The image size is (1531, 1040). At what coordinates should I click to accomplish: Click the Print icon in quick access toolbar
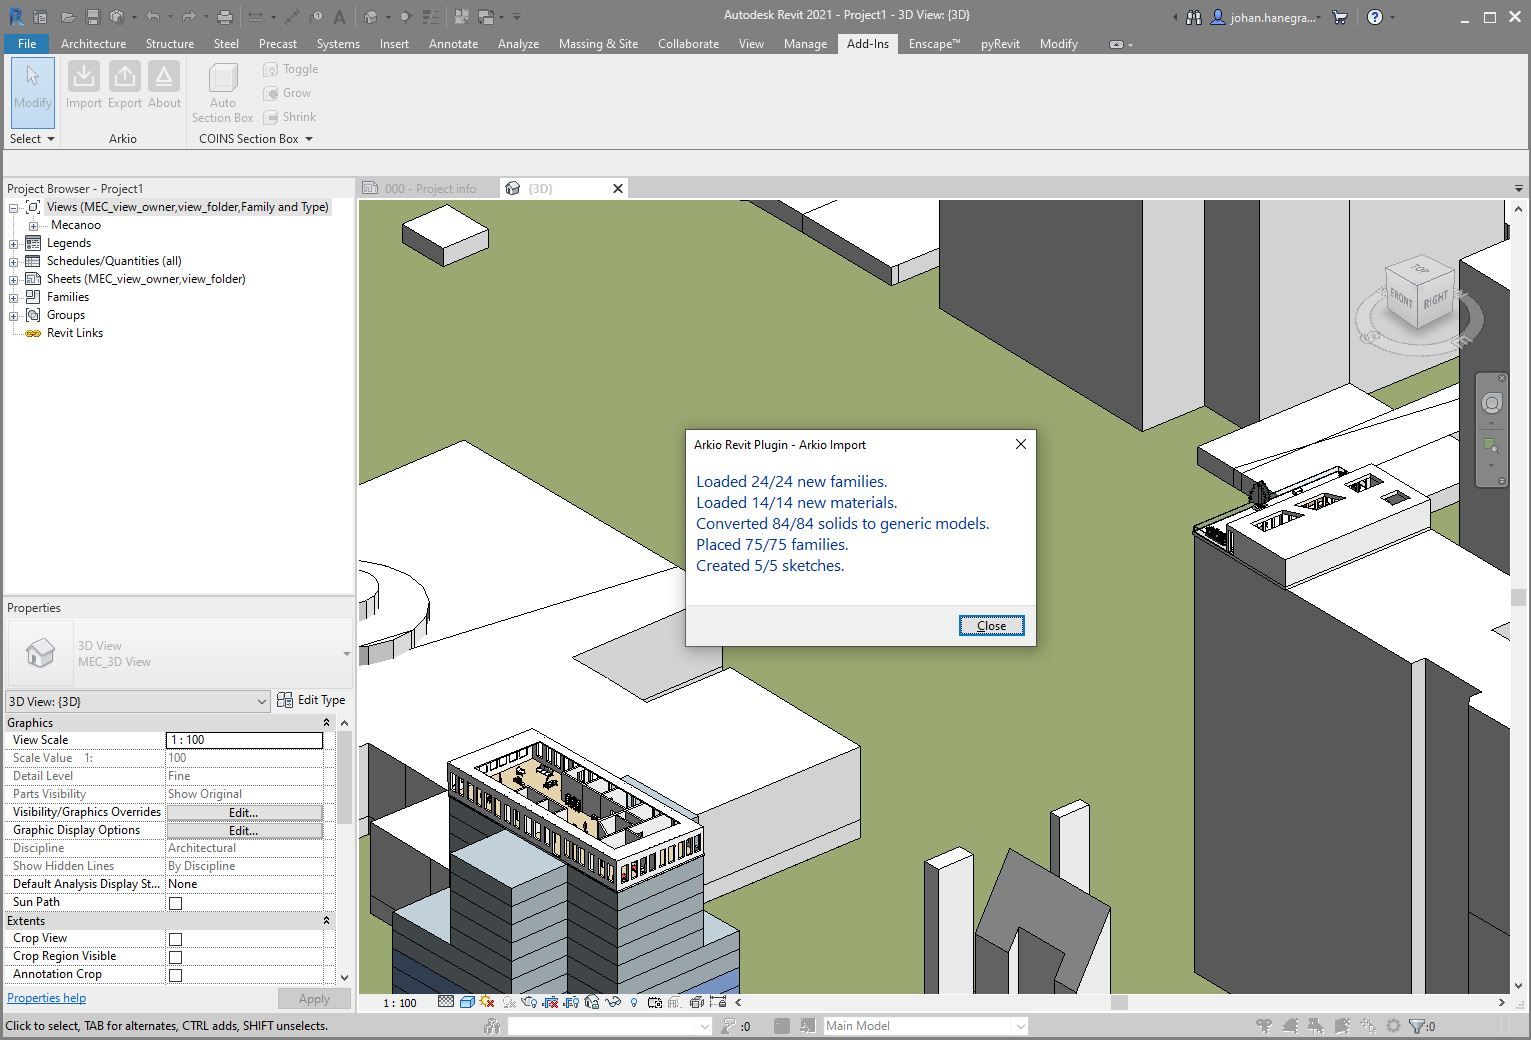[225, 17]
